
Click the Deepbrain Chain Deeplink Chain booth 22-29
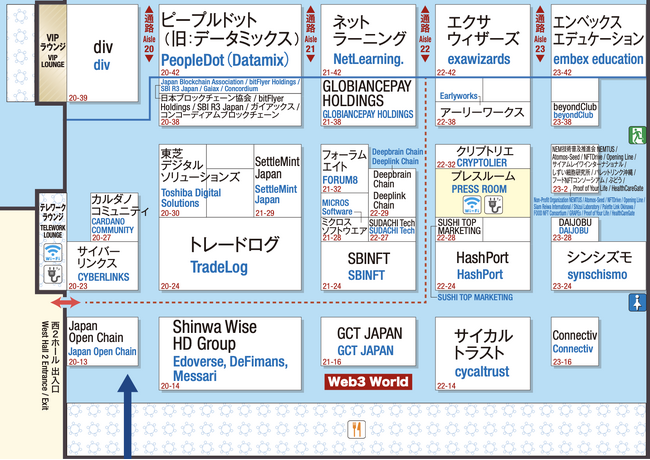tap(392, 193)
